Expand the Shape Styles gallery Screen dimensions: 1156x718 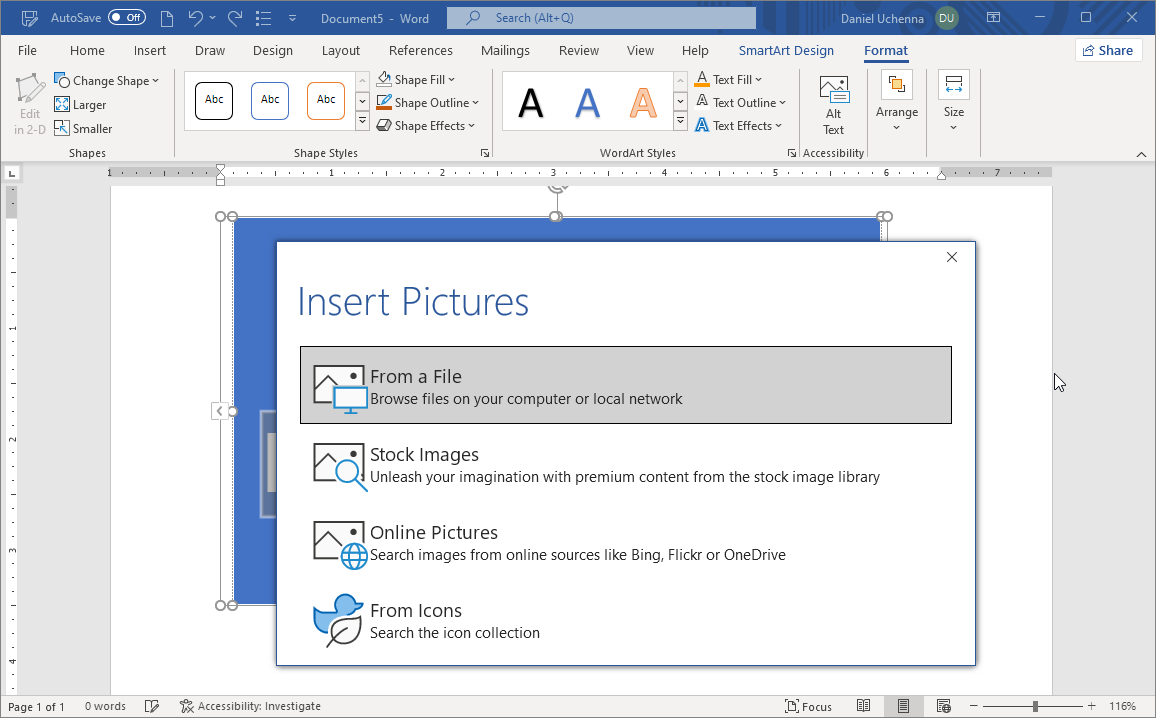pos(361,120)
